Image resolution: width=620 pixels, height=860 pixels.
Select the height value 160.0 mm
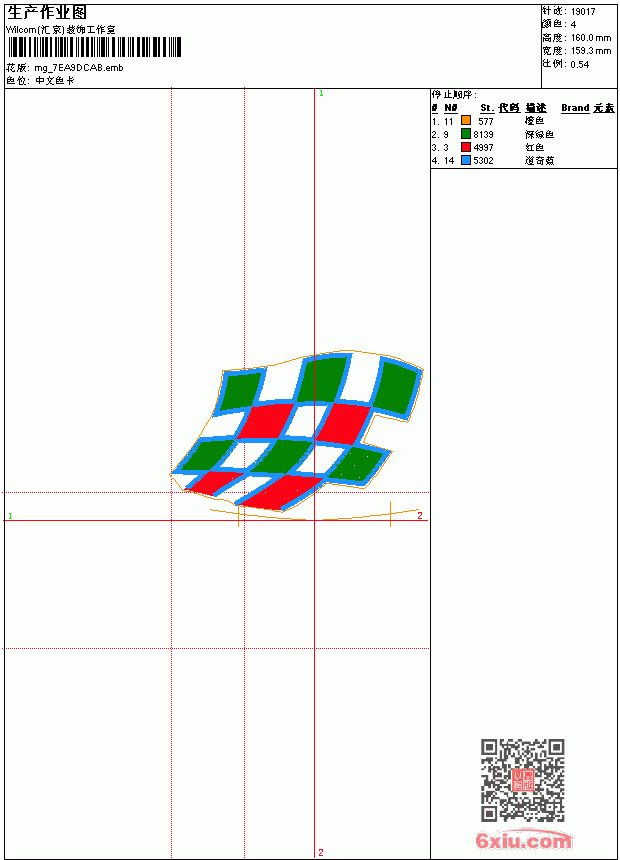coord(591,38)
